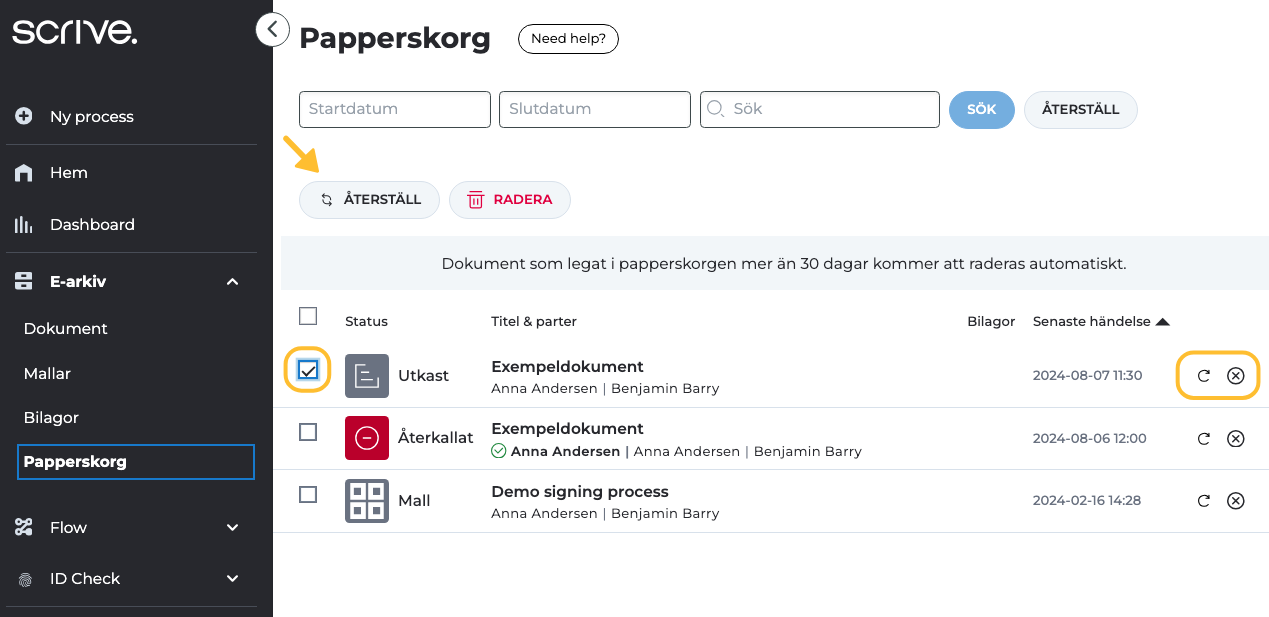This screenshot has height=617, width=1269.
Task: Collapse the E-arkiv section
Action: coord(233,282)
